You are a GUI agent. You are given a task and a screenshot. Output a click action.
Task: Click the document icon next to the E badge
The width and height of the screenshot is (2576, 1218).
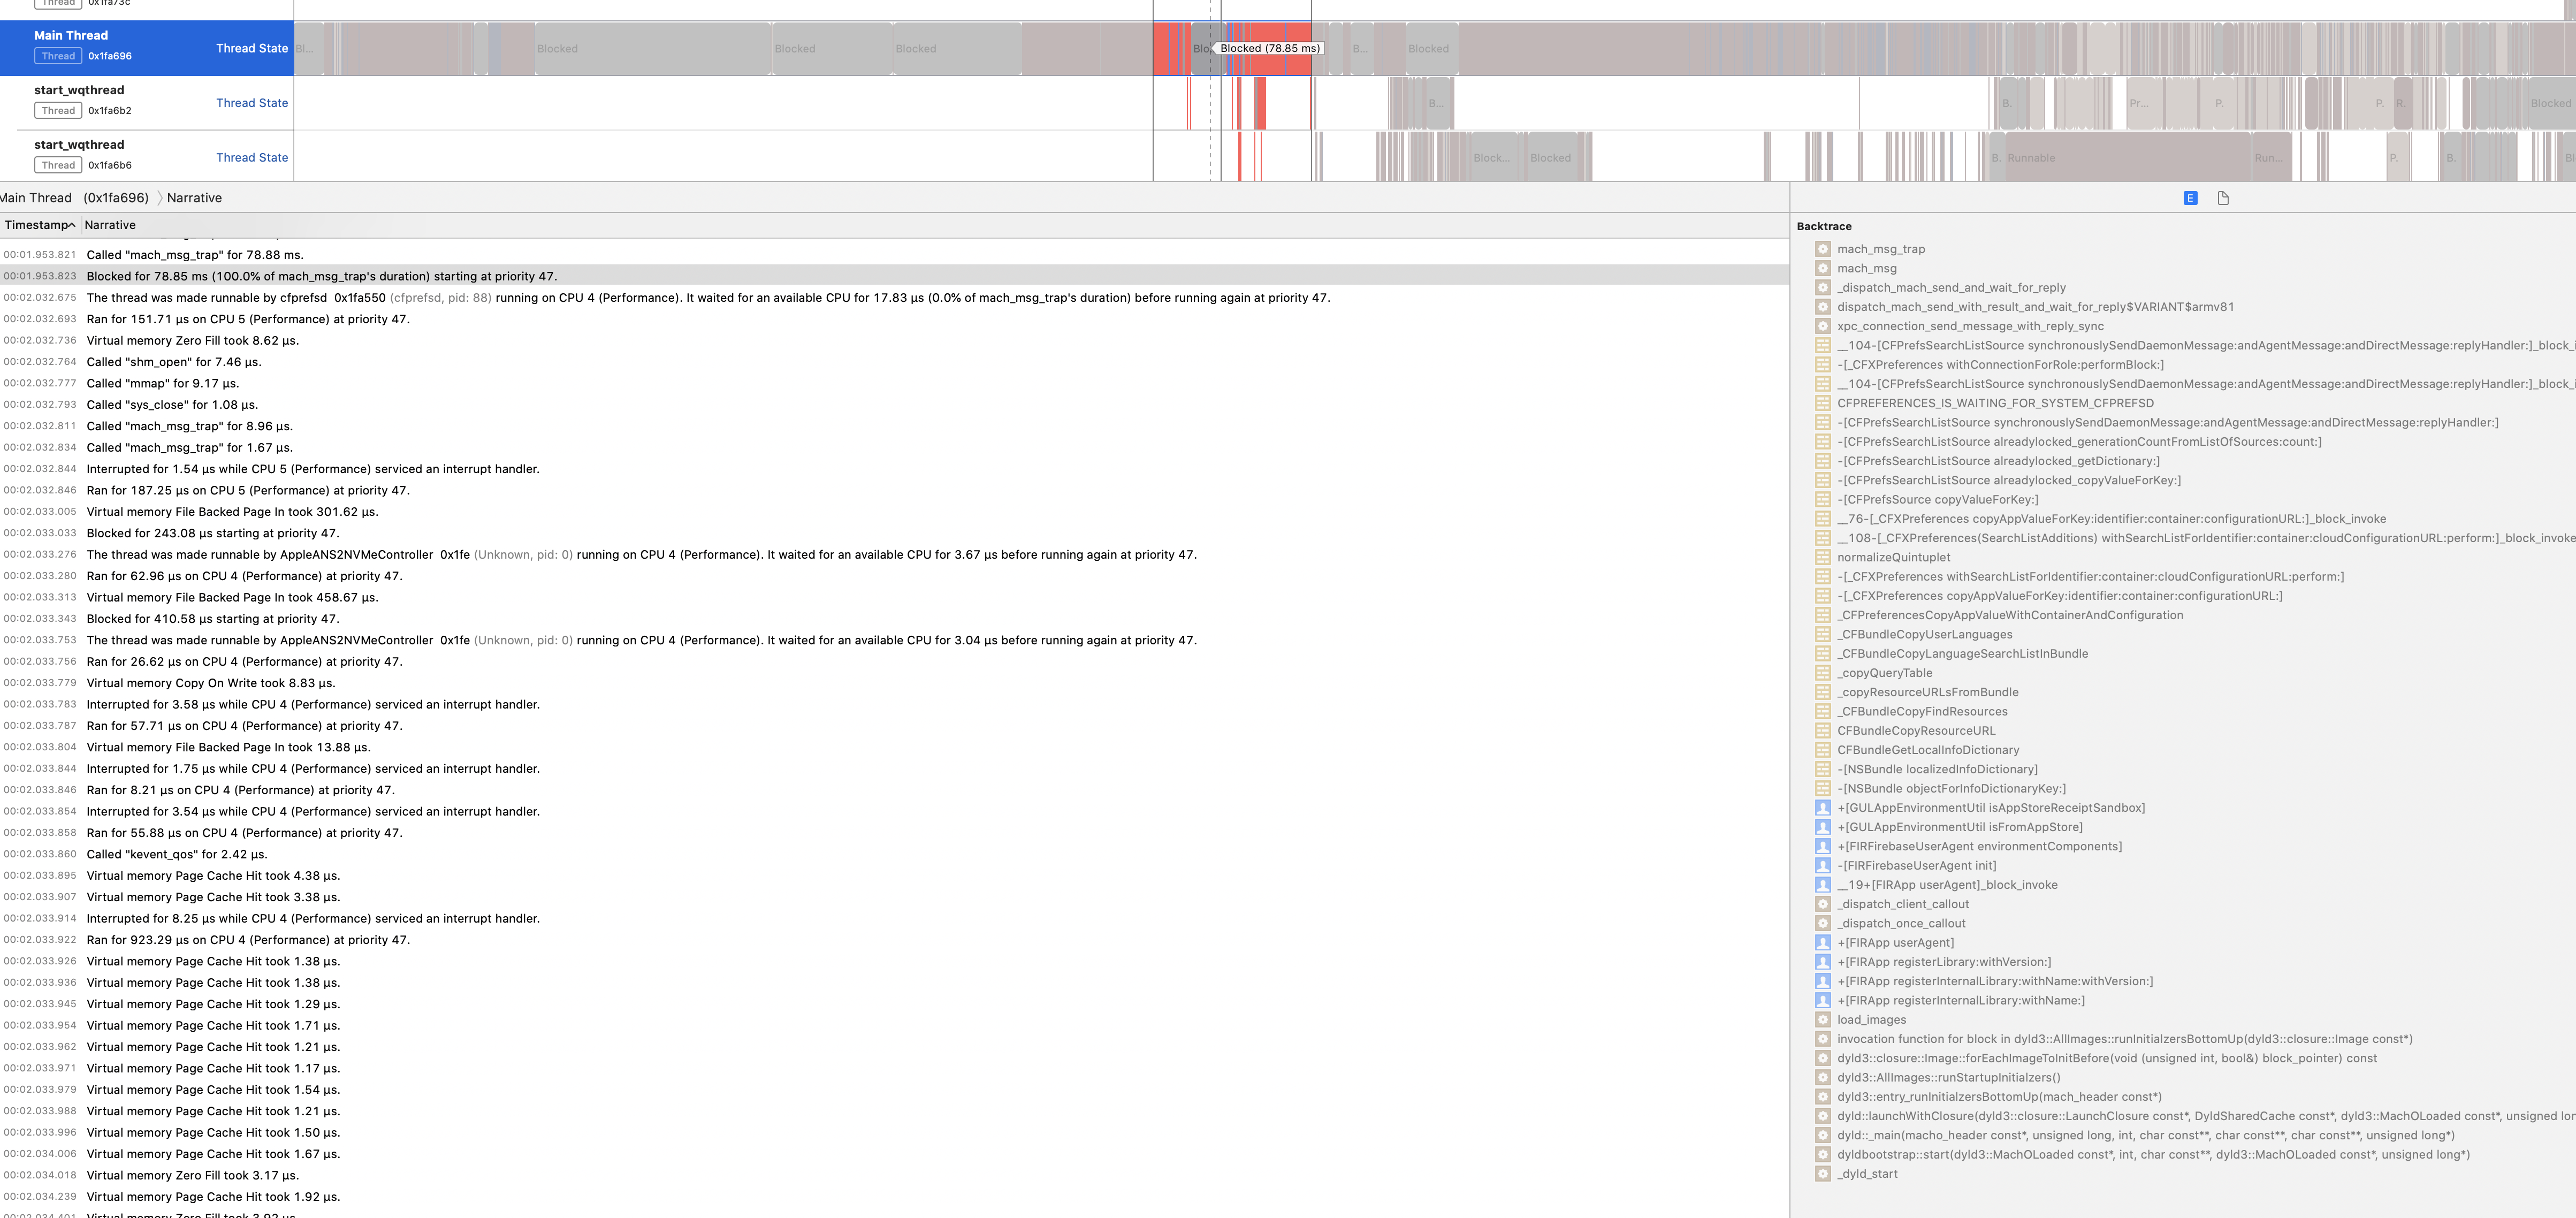coord(2222,197)
